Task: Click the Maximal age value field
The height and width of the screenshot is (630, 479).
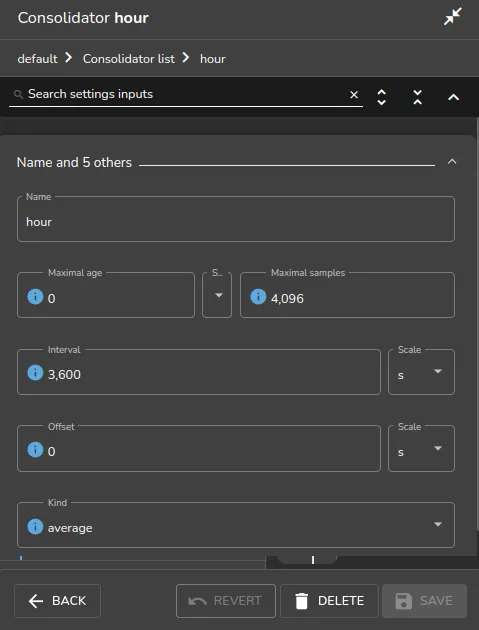Action: click(x=106, y=295)
